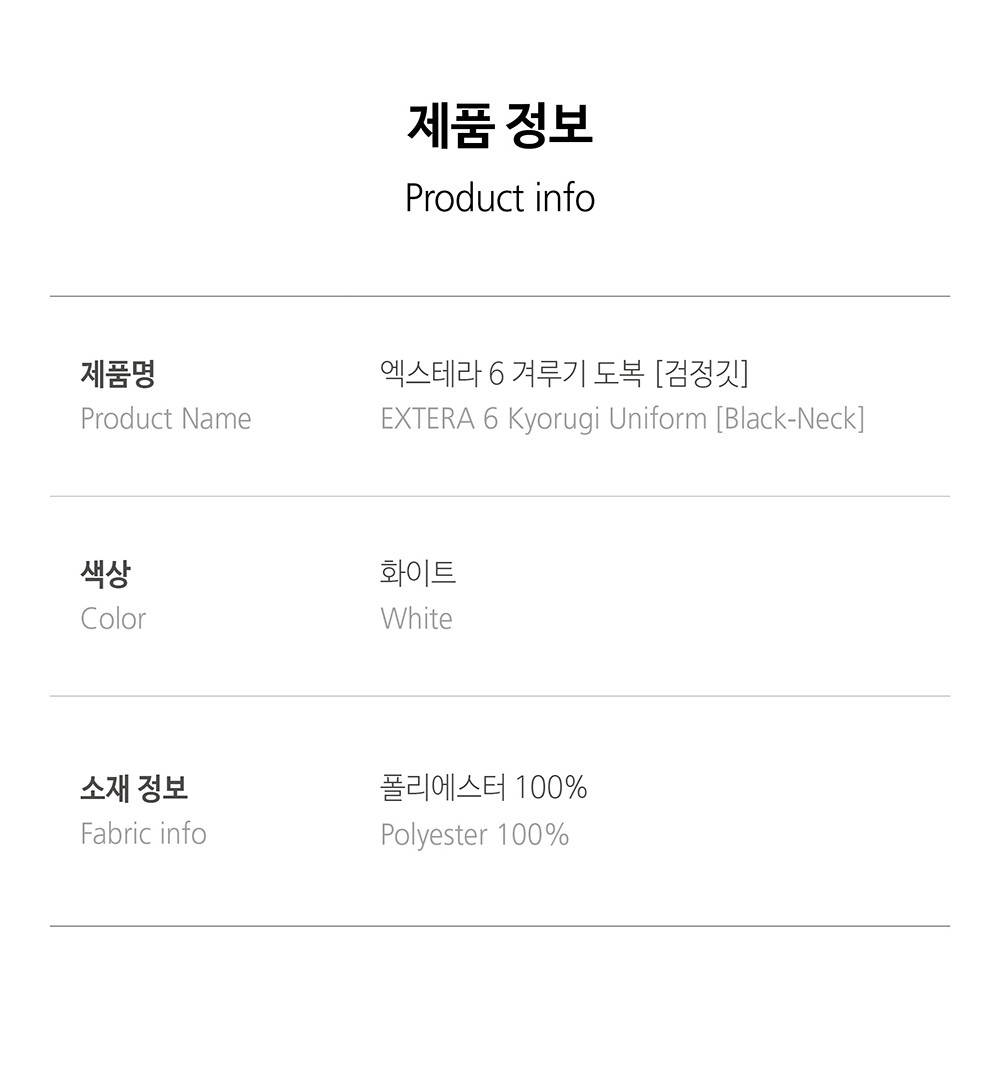Click the "Product info" subtitle
Screen dimensions: 1000x1086
(x=500, y=198)
